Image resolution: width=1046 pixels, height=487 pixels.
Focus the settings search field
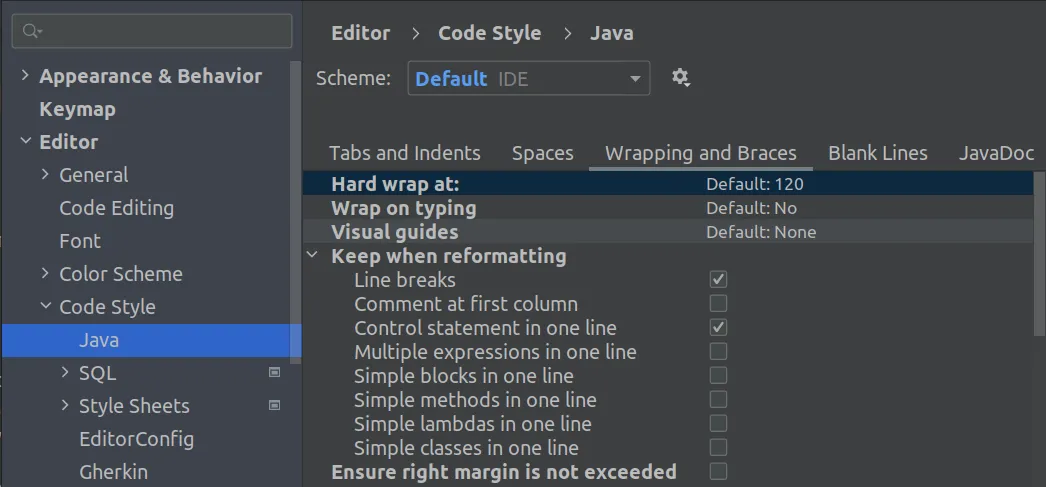click(160, 32)
